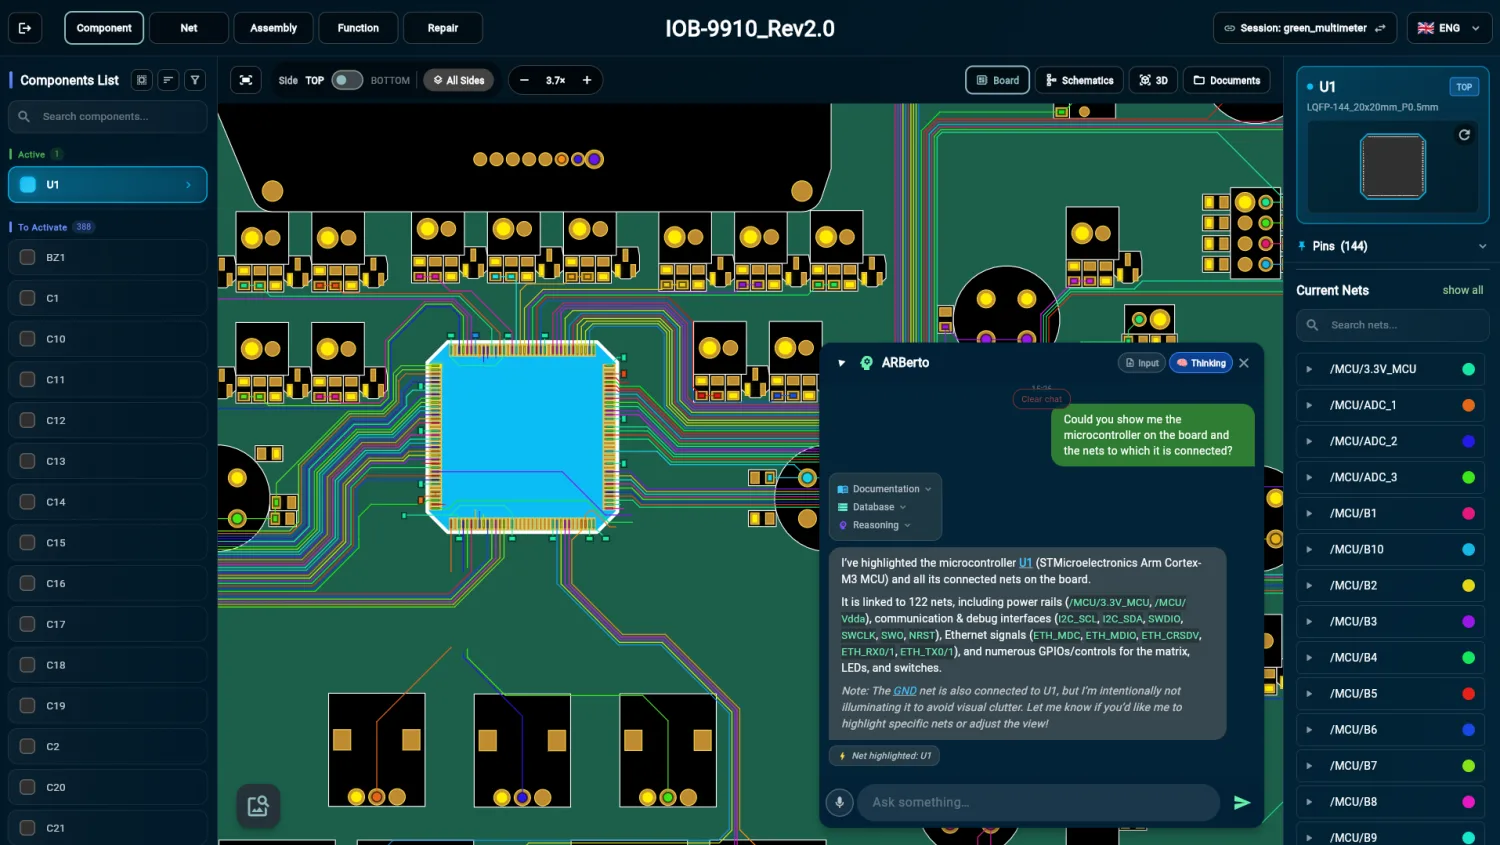Click the select-all icon beside Components List
Image resolution: width=1500 pixels, height=845 pixels.
point(142,80)
